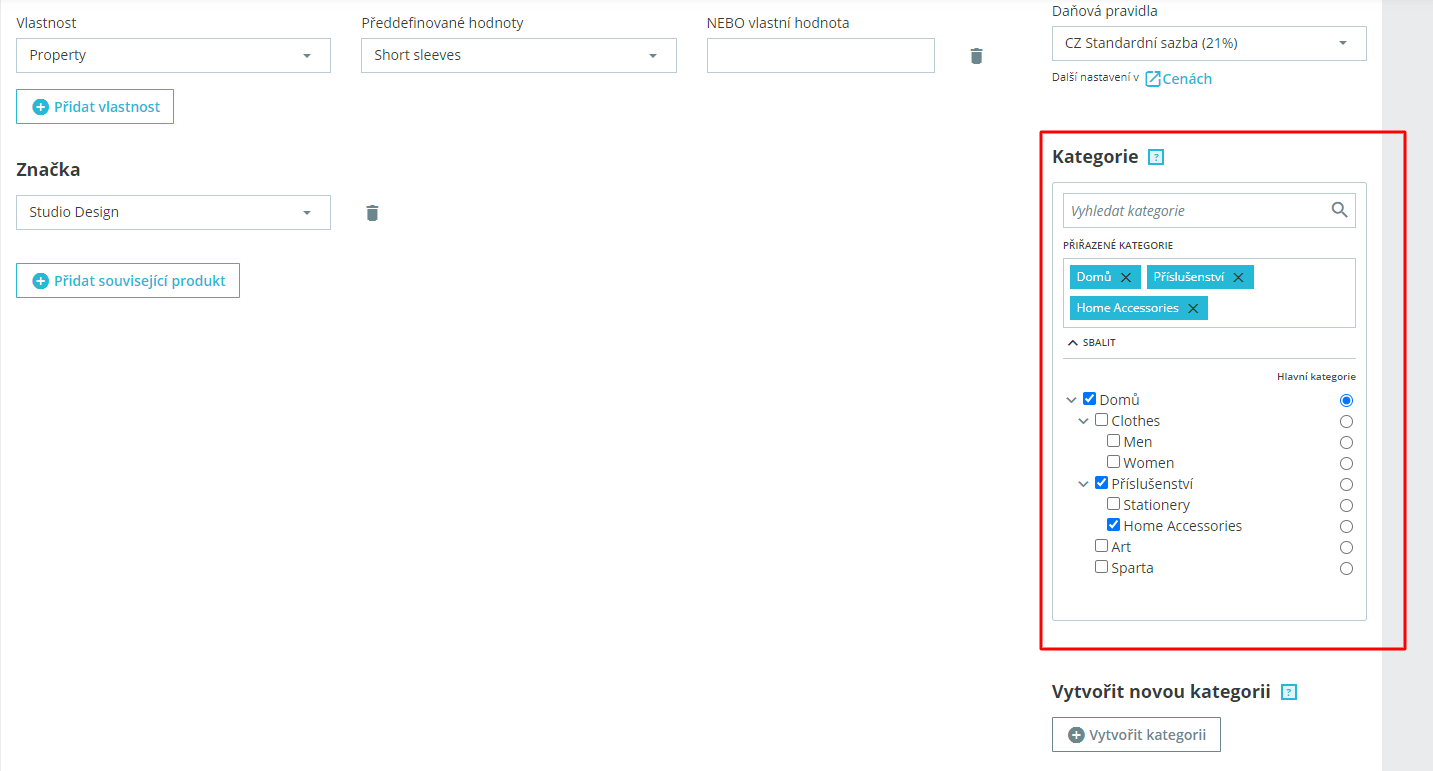Click the Přidat vlastnost button
Image resolution: width=1433 pixels, height=771 pixels.
95,107
